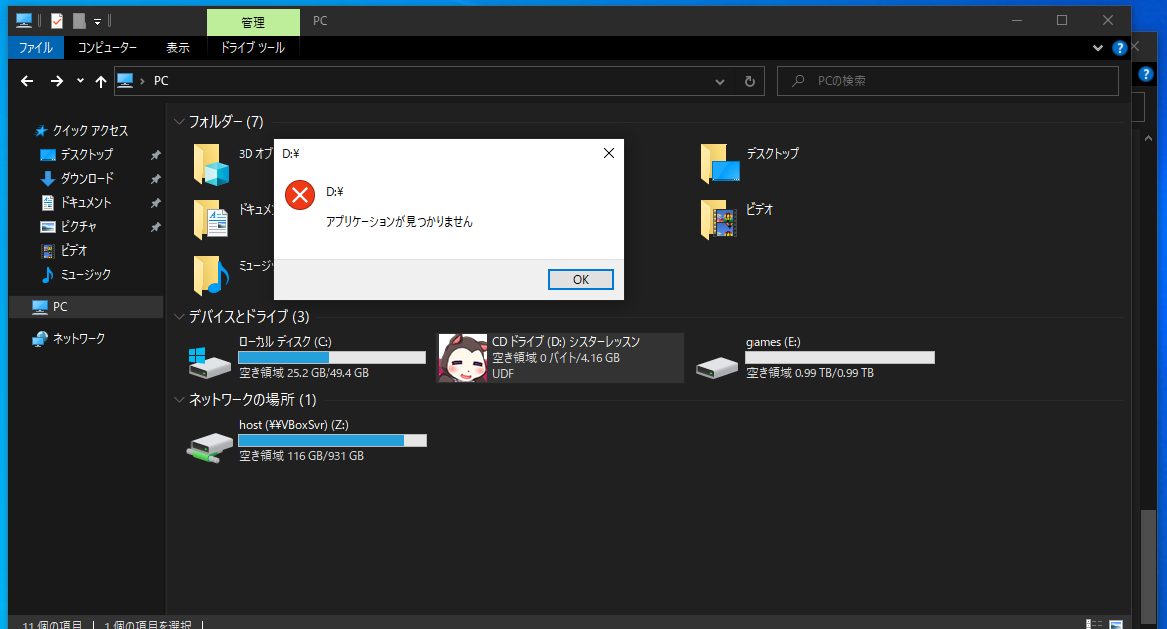Screen dimensions: 1167x629
Task: Collapse the フォルダー group
Action: point(180,122)
